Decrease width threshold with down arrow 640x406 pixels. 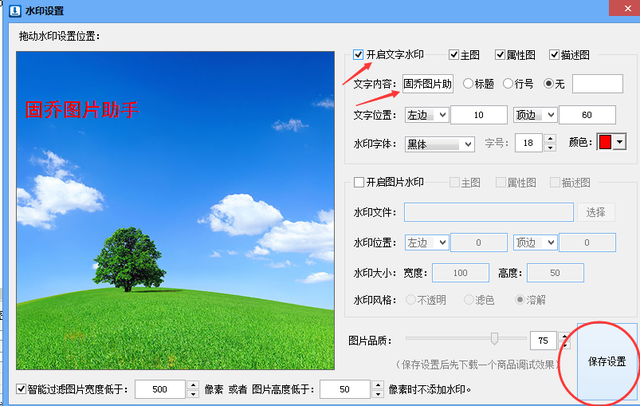(x=193, y=394)
